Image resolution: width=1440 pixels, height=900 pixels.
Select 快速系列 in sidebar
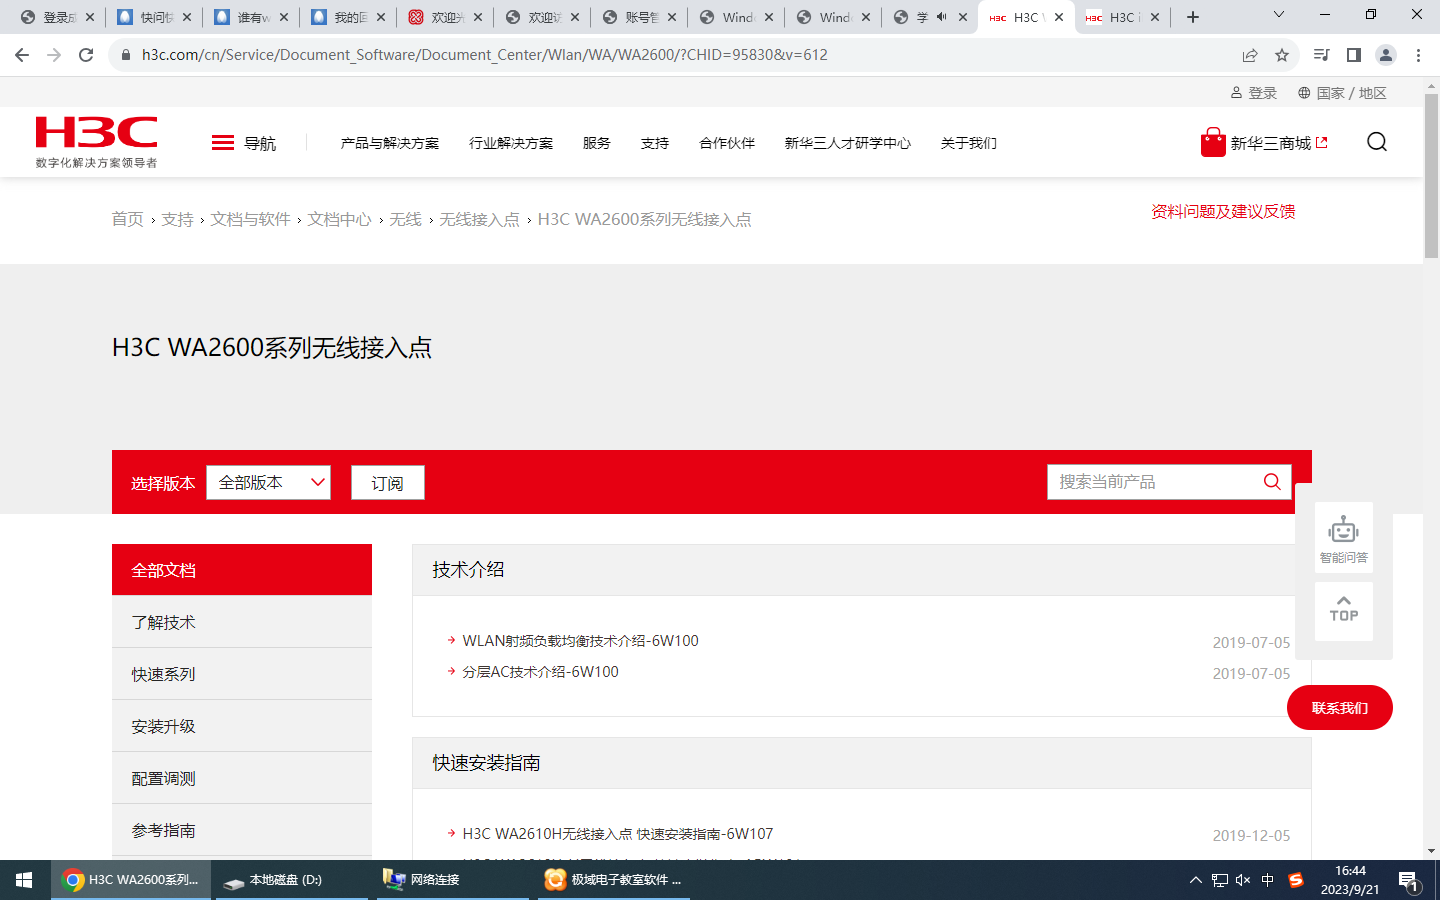click(x=242, y=674)
